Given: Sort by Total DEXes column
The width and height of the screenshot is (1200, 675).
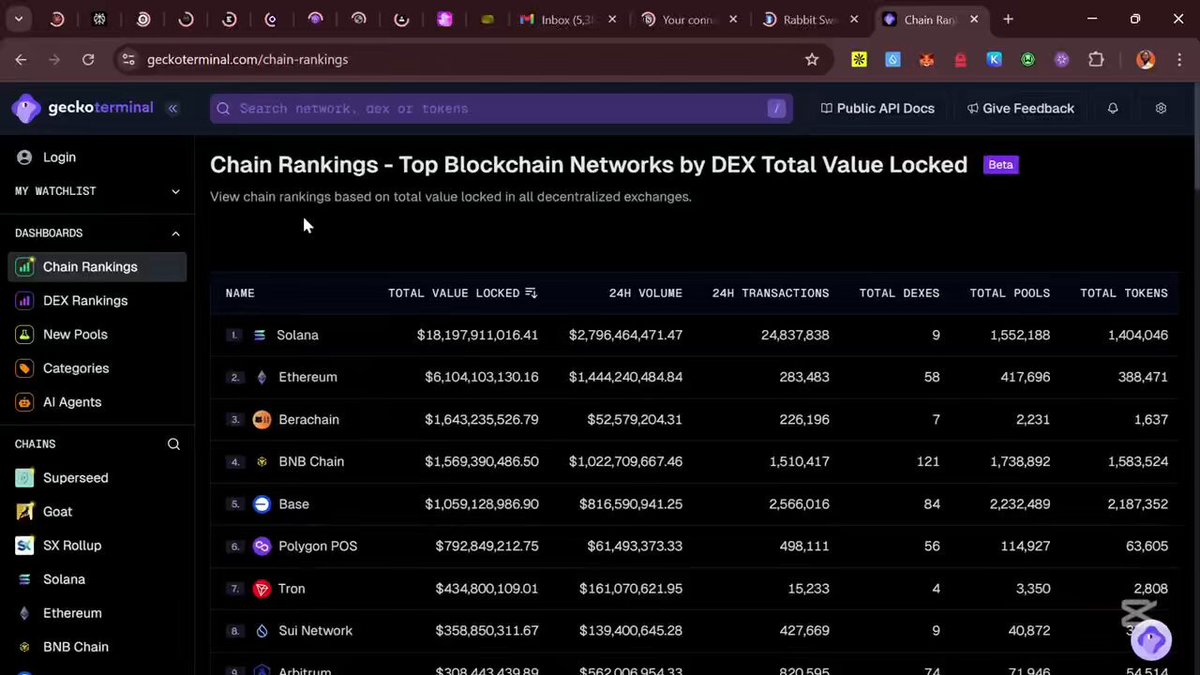Looking at the screenshot, I should point(899,293).
